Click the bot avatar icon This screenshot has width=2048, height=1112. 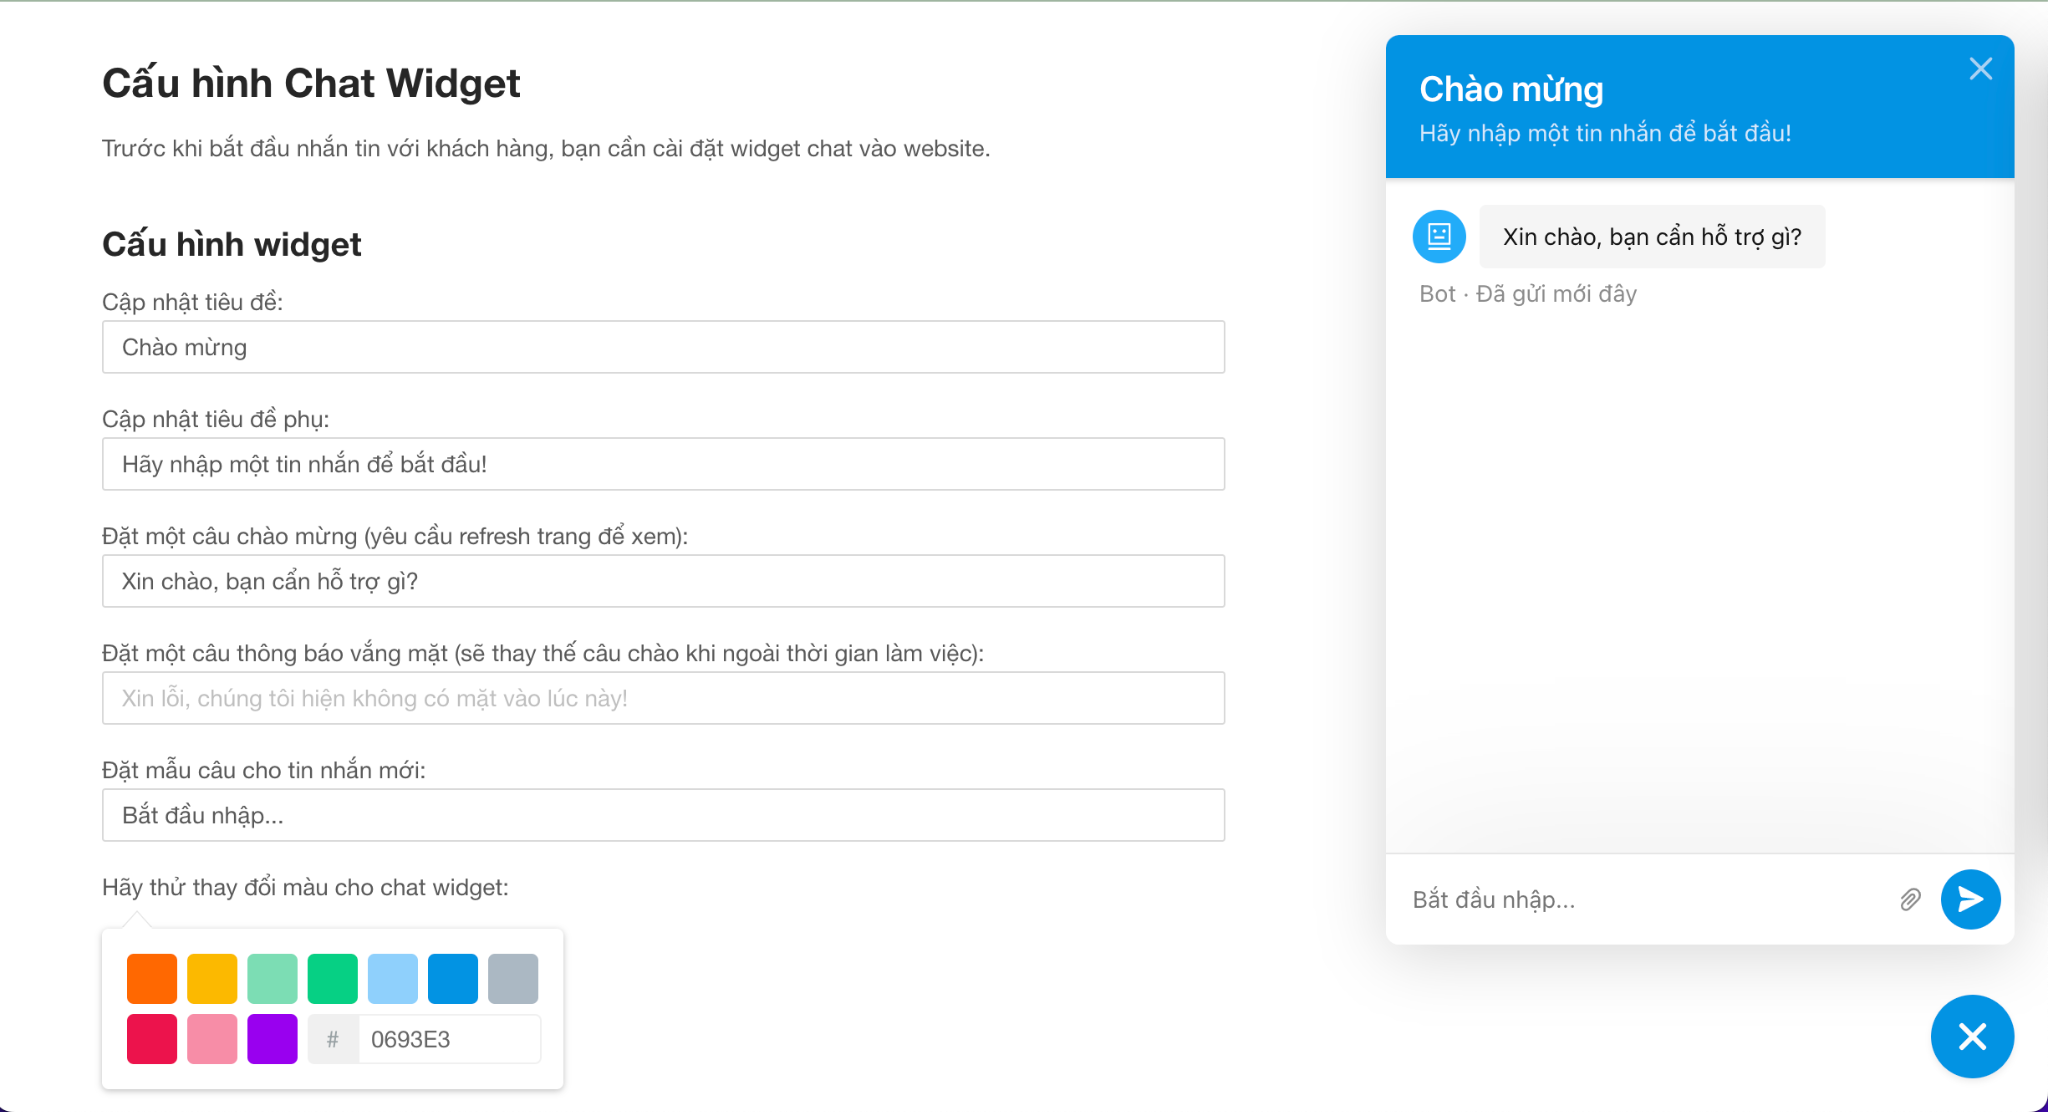[1439, 236]
